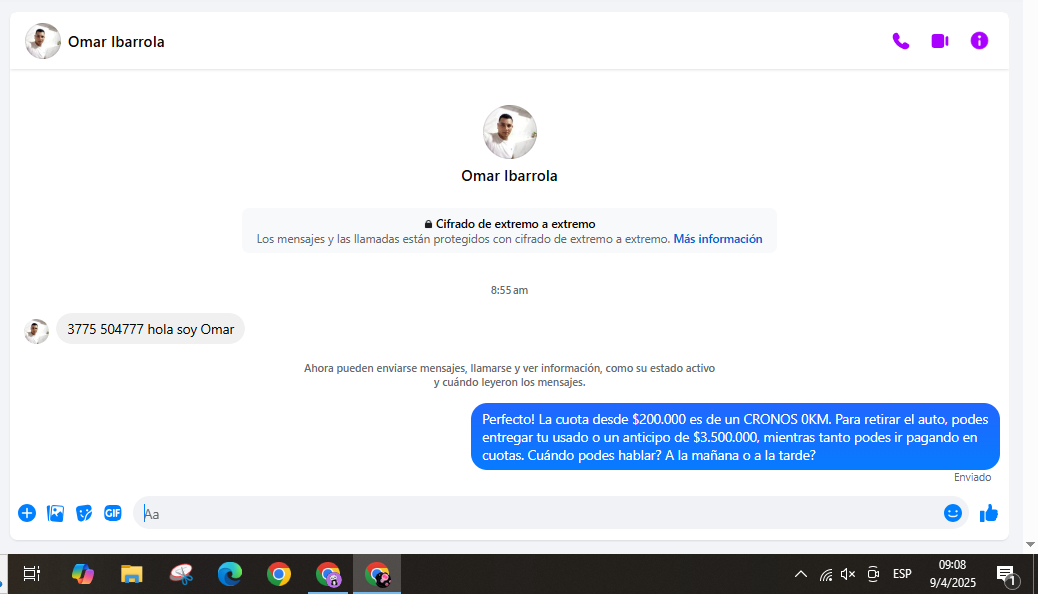This screenshot has width=1038, height=594.
Task: Open File Explorer from taskbar
Action: click(x=132, y=573)
